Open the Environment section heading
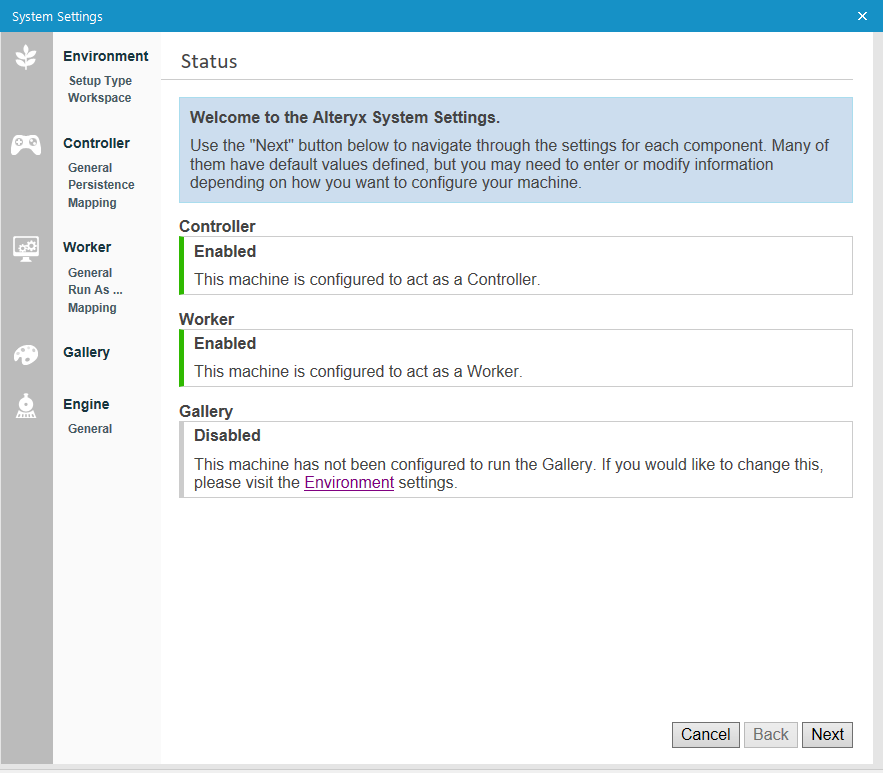Image resolution: width=883 pixels, height=773 pixels. click(x=106, y=56)
